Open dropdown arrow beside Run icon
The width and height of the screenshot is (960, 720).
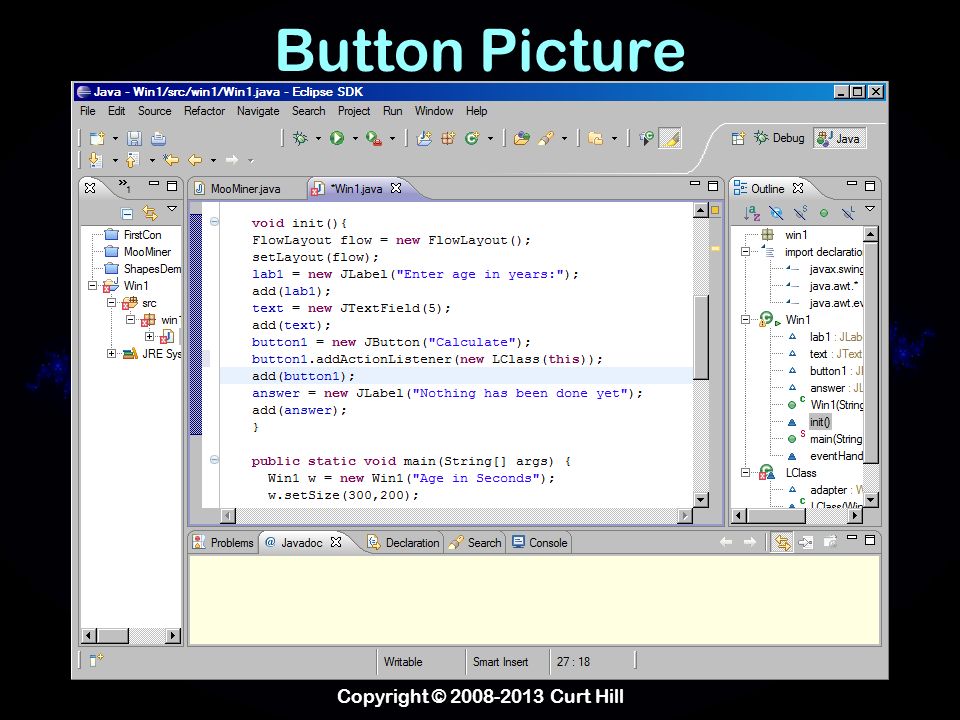(355, 139)
